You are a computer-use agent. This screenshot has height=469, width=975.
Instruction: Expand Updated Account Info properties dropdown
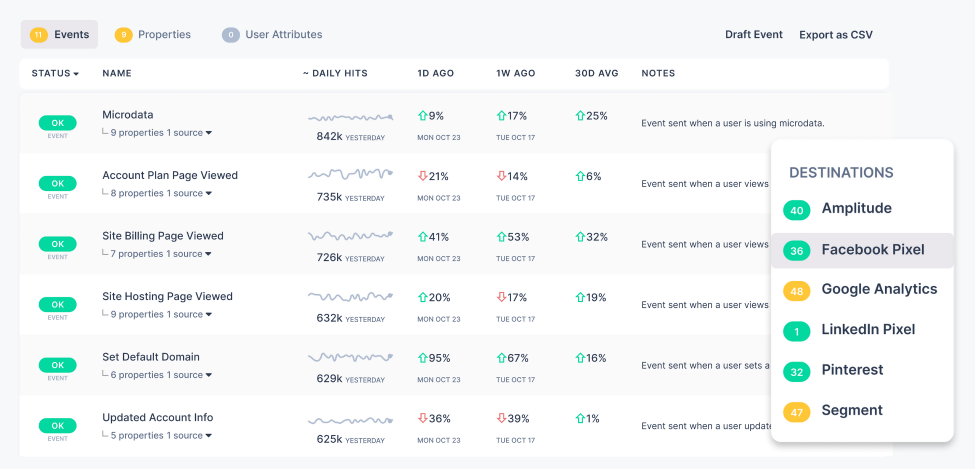[x=209, y=436]
